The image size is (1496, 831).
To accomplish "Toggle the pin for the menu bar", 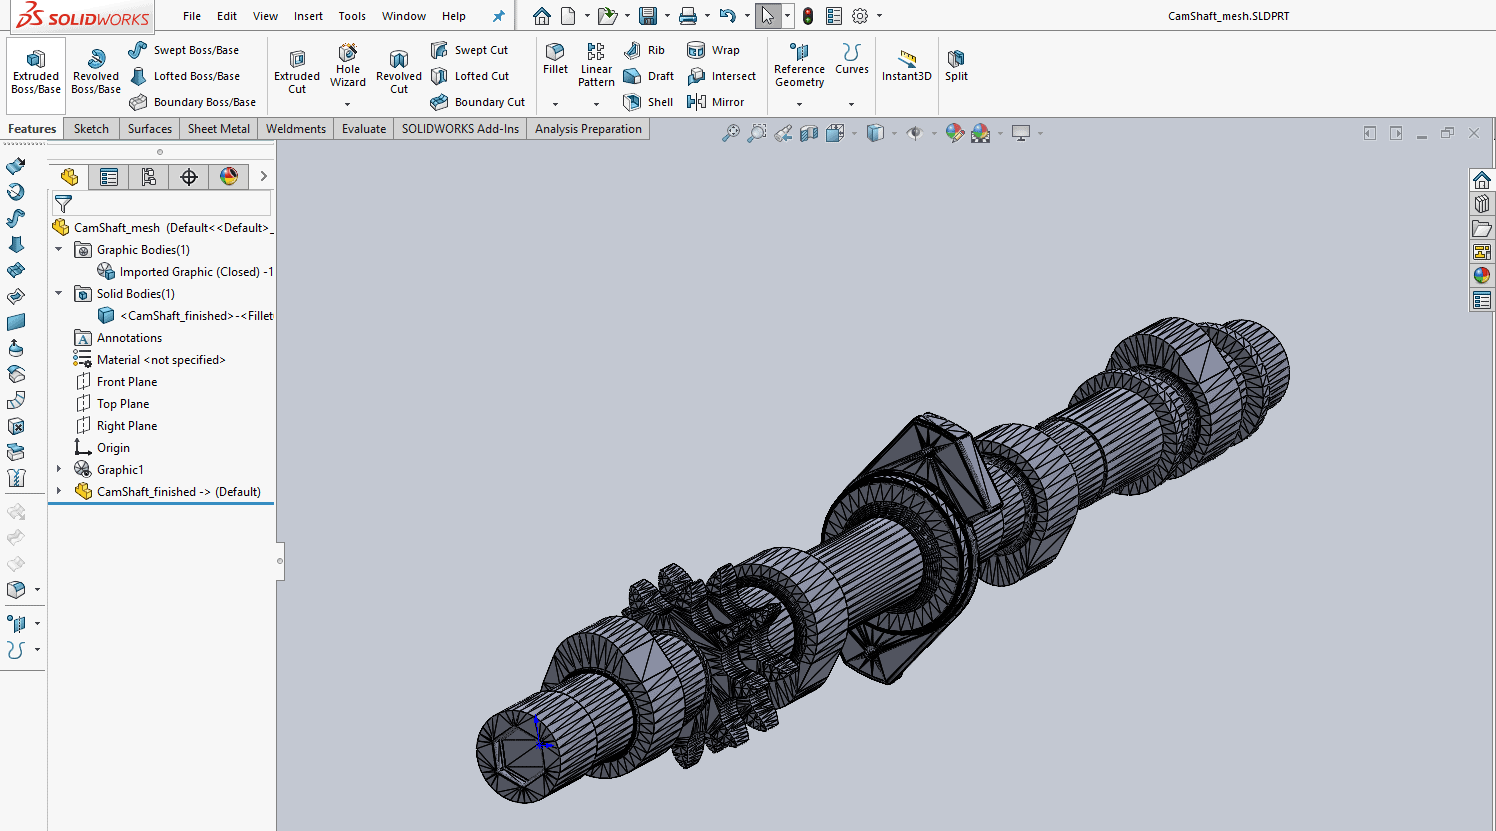I will point(498,16).
